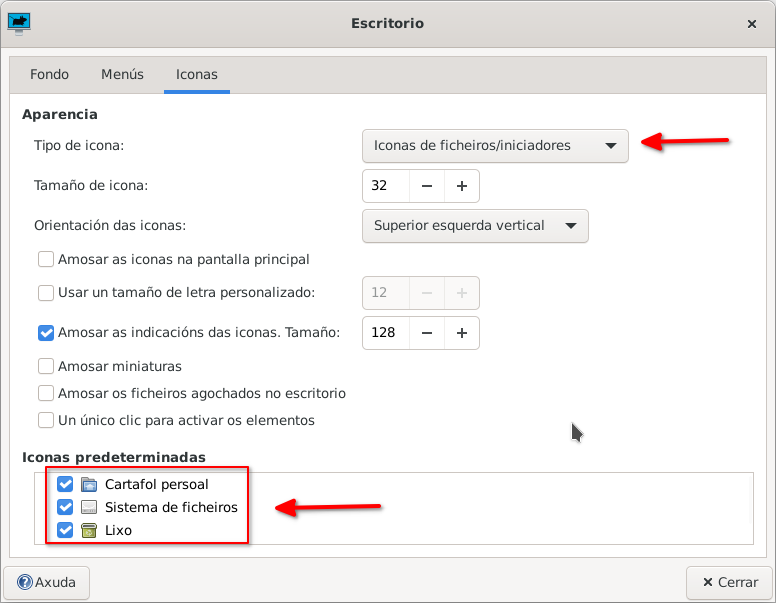Click the Lixo trash can icon
Viewport: 776px width, 603px height.
[x=89, y=530]
